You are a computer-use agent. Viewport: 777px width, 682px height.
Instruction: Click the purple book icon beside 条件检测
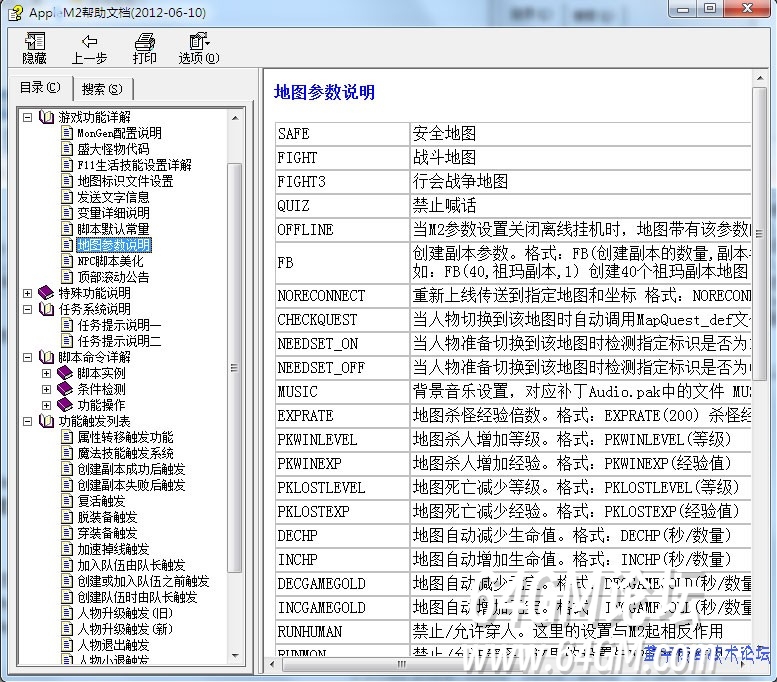coord(65,389)
